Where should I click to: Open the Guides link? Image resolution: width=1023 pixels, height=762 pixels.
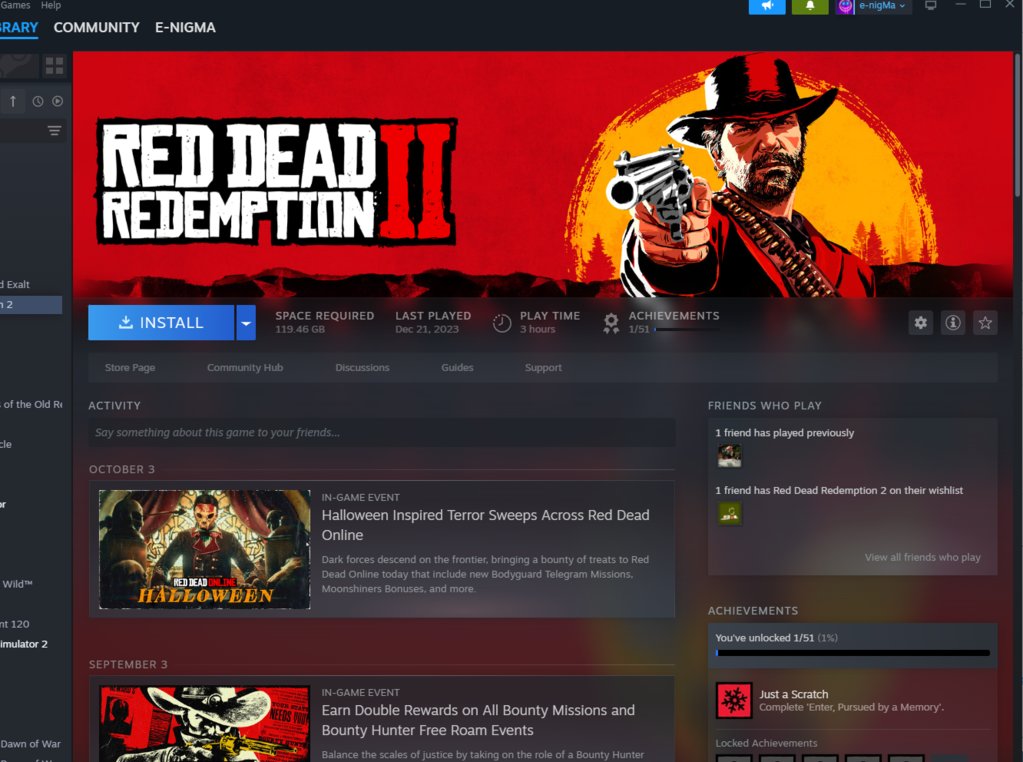457,367
